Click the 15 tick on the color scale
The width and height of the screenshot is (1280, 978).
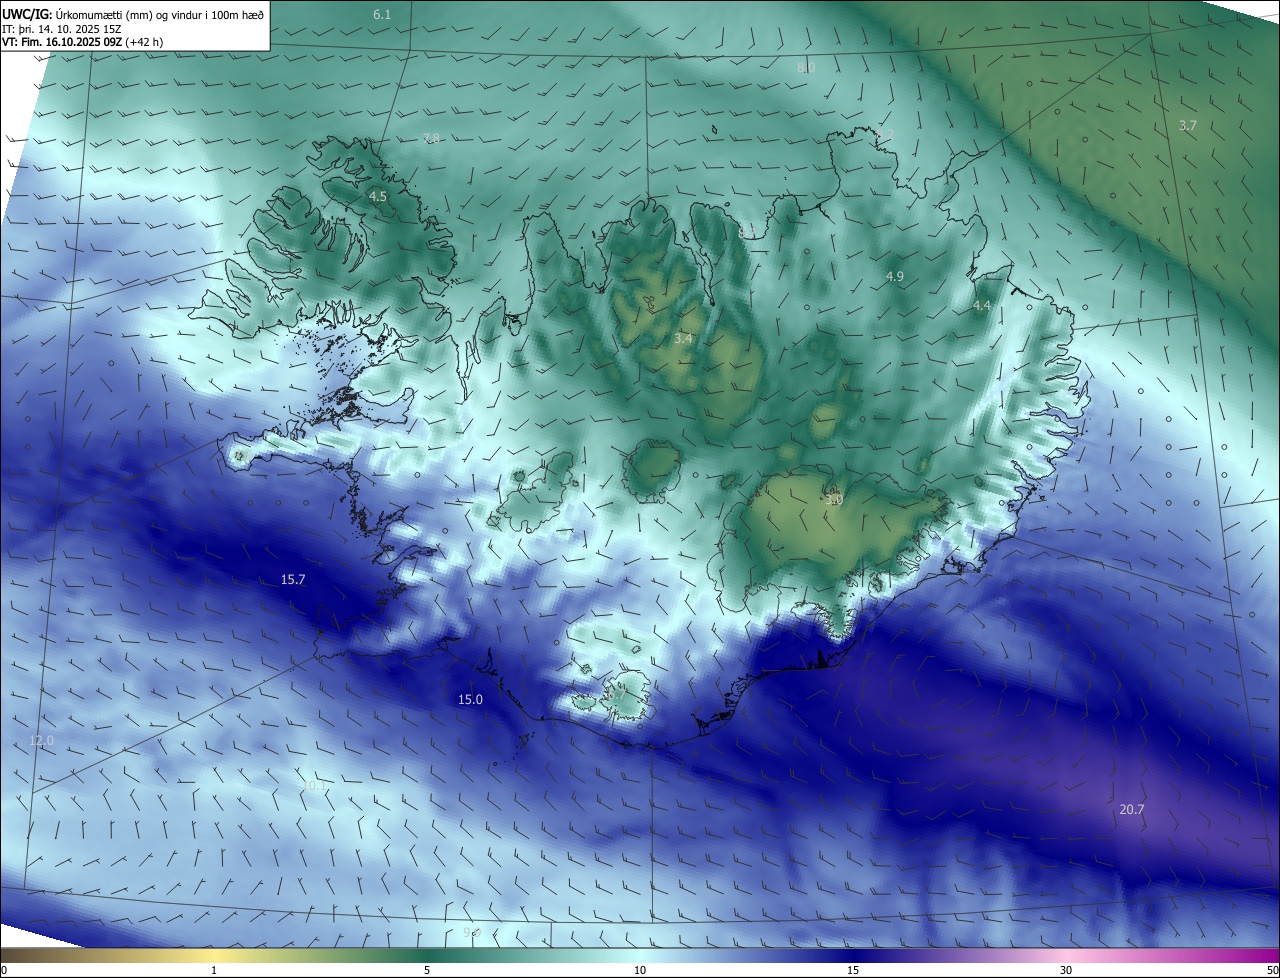853,970
